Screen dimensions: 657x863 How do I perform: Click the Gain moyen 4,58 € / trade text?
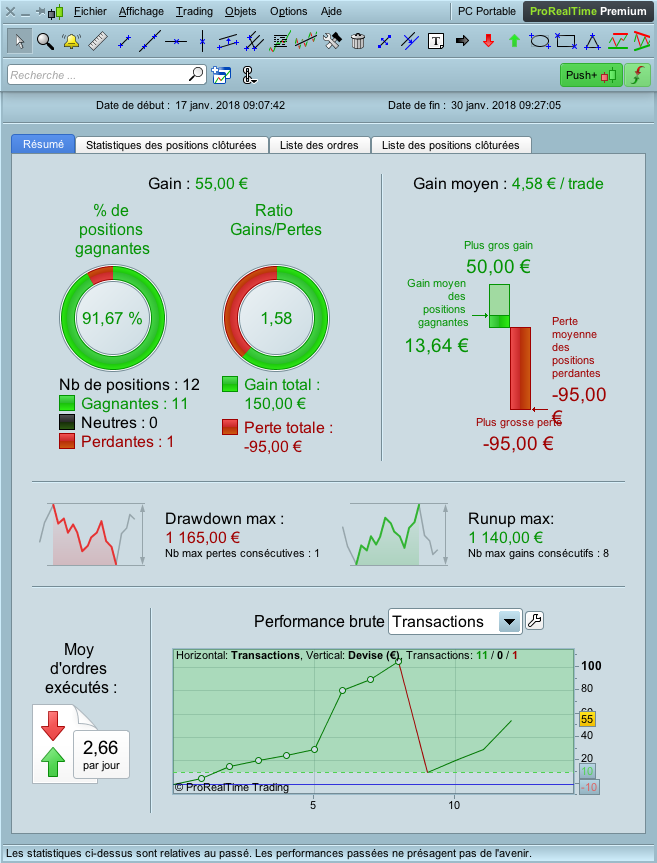tap(508, 183)
